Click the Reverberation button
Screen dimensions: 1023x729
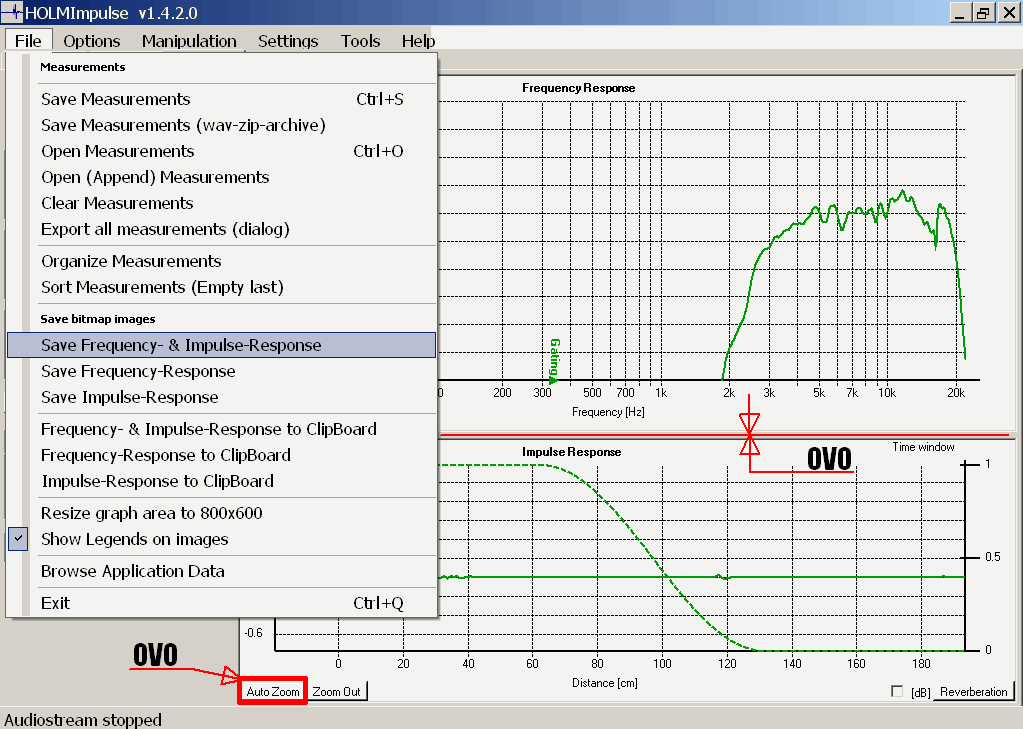(974, 691)
